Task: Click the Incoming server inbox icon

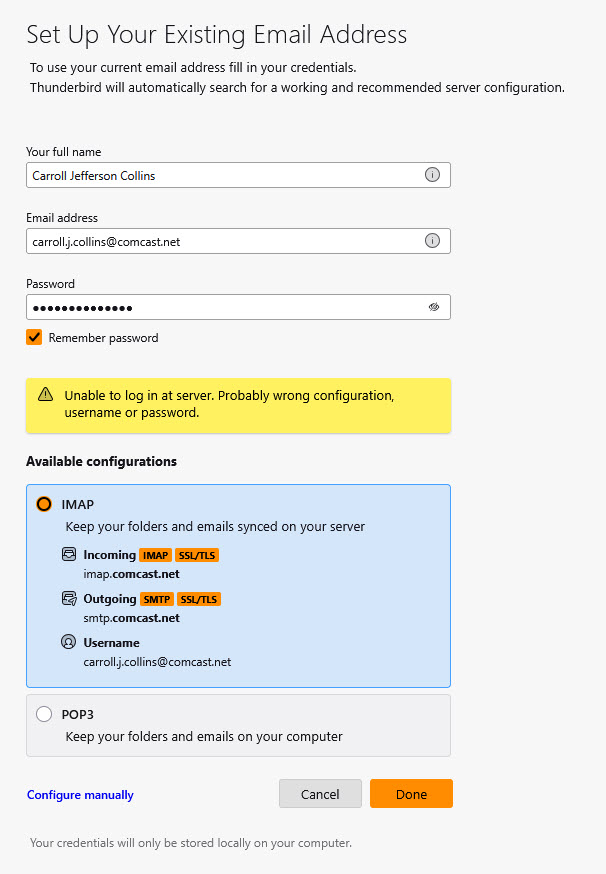Action: (x=69, y=555)
